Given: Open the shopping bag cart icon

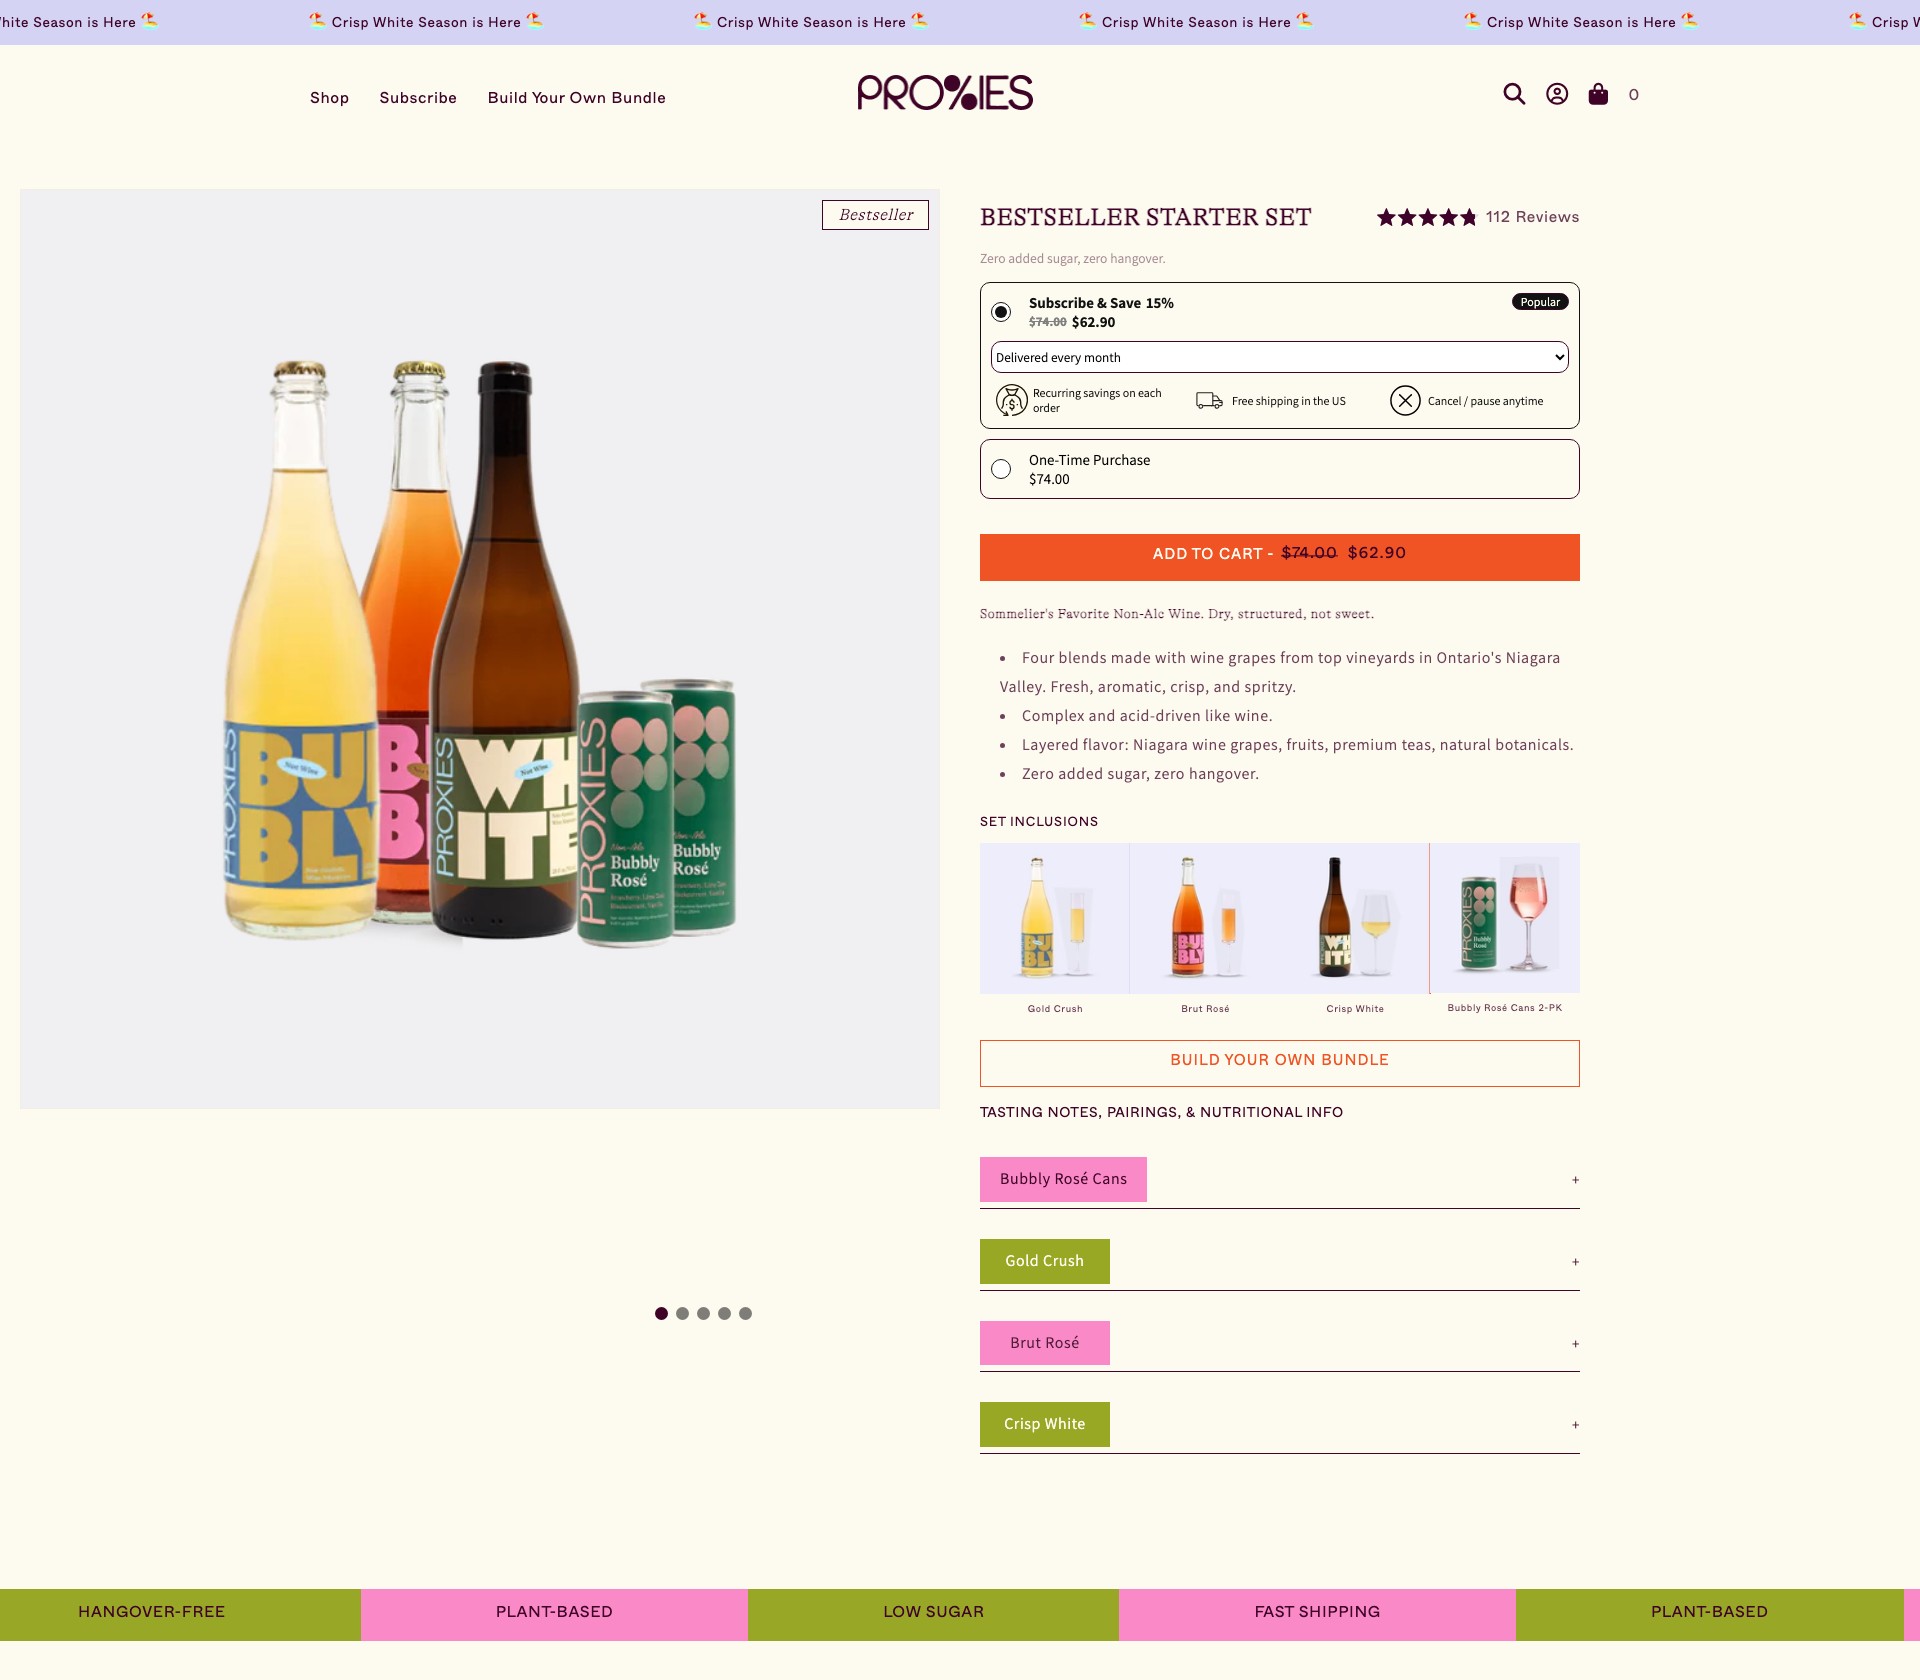Looking at the screenshot, I should tap(1598, 94).
